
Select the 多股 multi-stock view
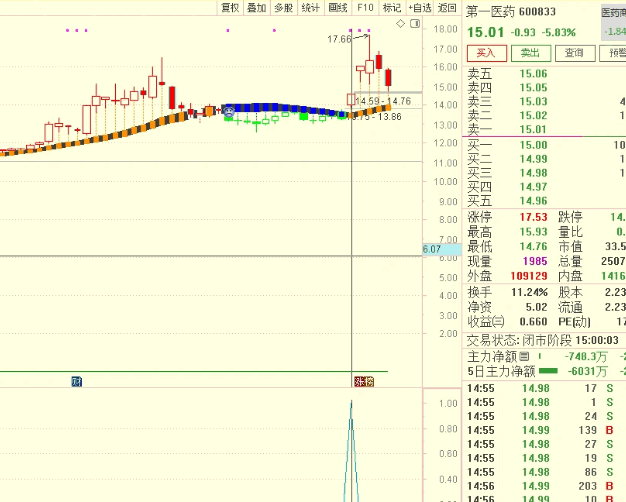pyautogui.click(x=284, y=8)
